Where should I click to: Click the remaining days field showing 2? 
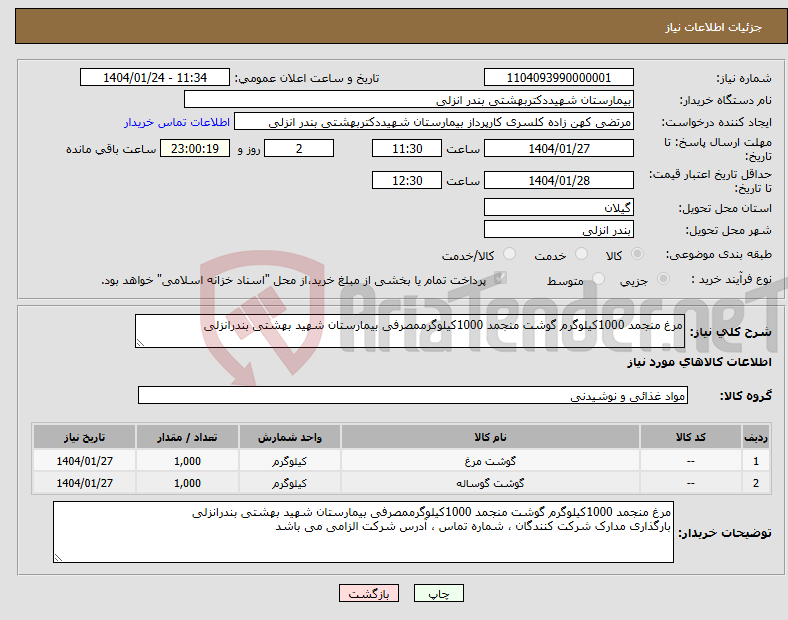pos(299,149)
